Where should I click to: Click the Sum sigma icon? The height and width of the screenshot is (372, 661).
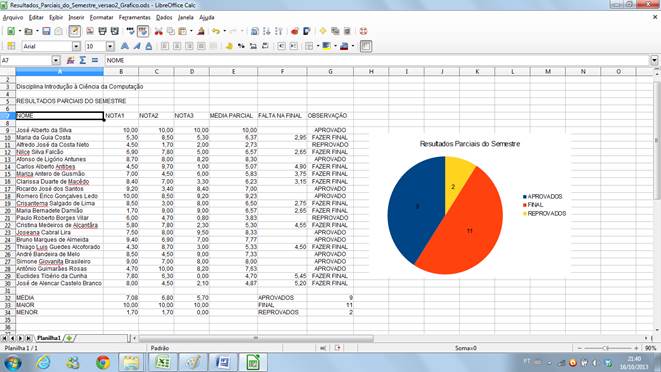[83, 60]
